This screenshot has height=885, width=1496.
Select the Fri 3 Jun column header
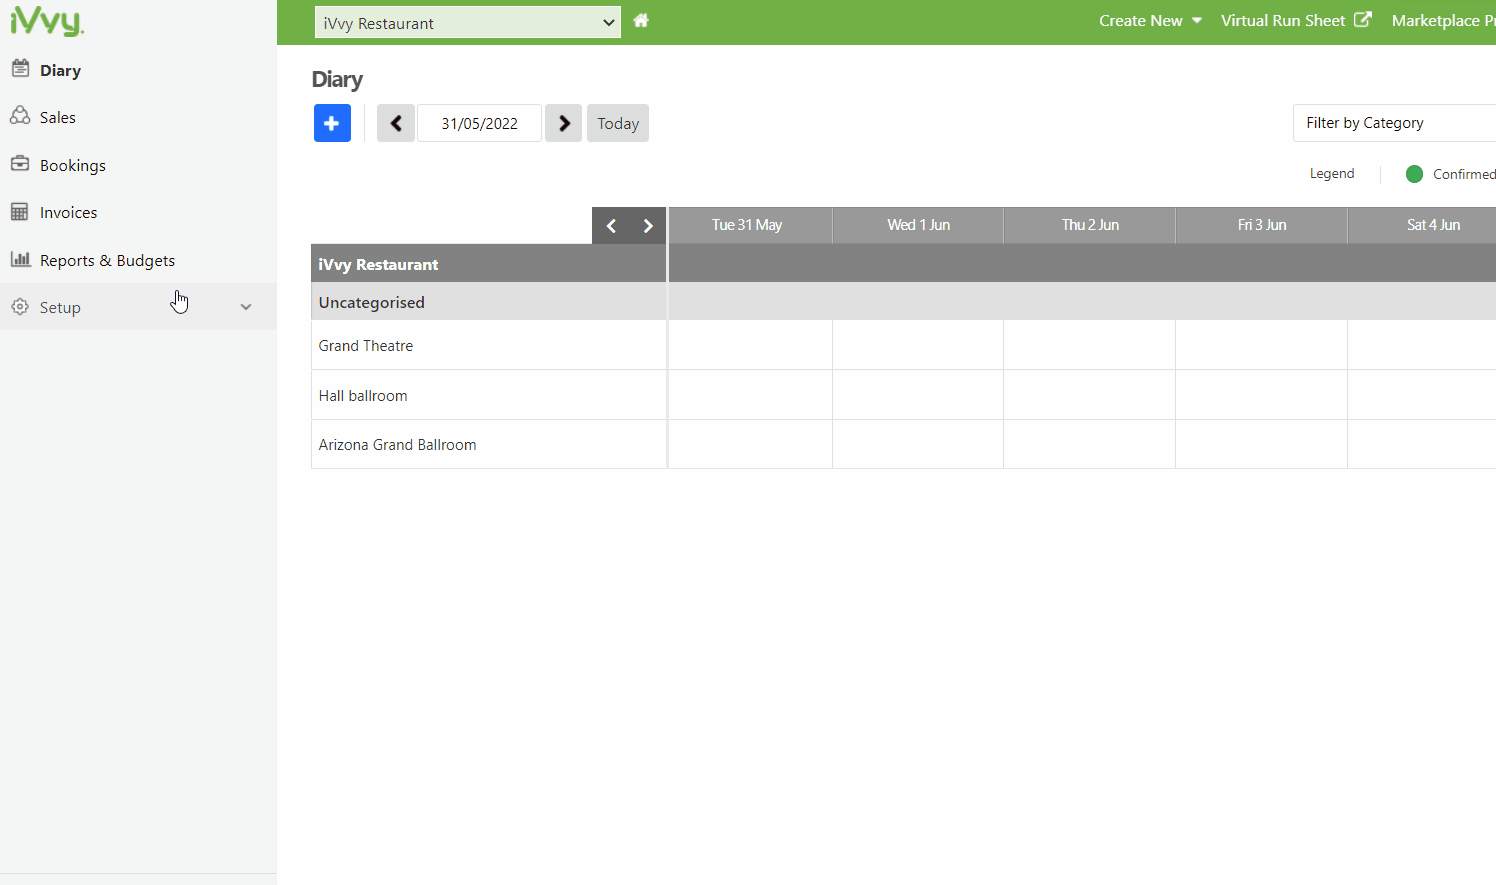1262,225
